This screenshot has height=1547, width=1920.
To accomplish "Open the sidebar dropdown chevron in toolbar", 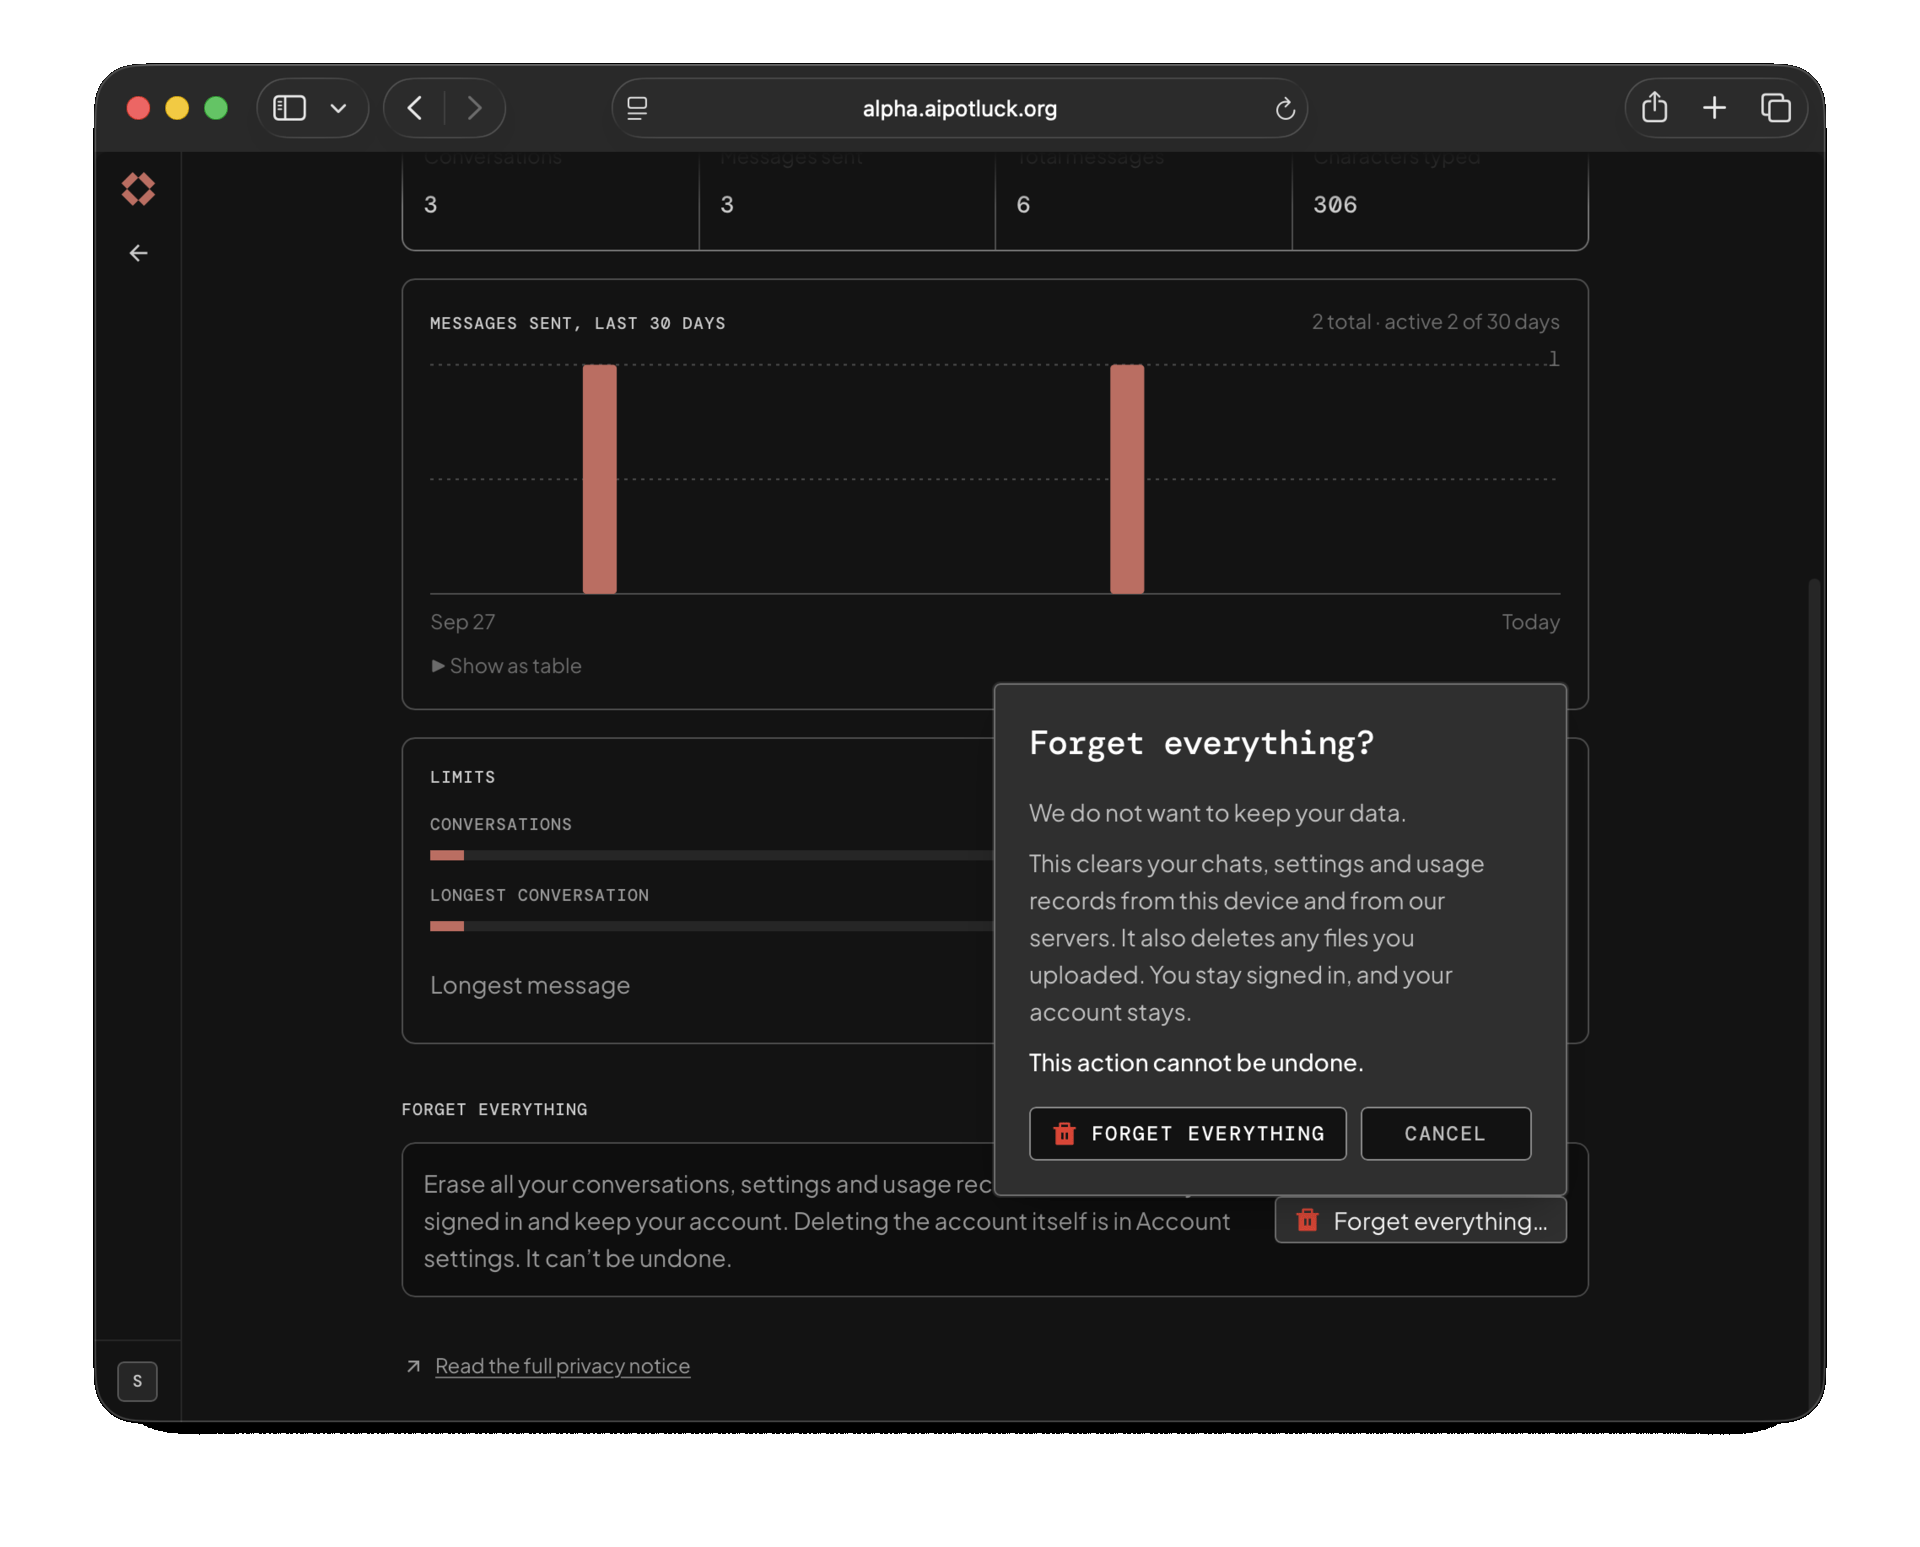I will pos(338,108).
